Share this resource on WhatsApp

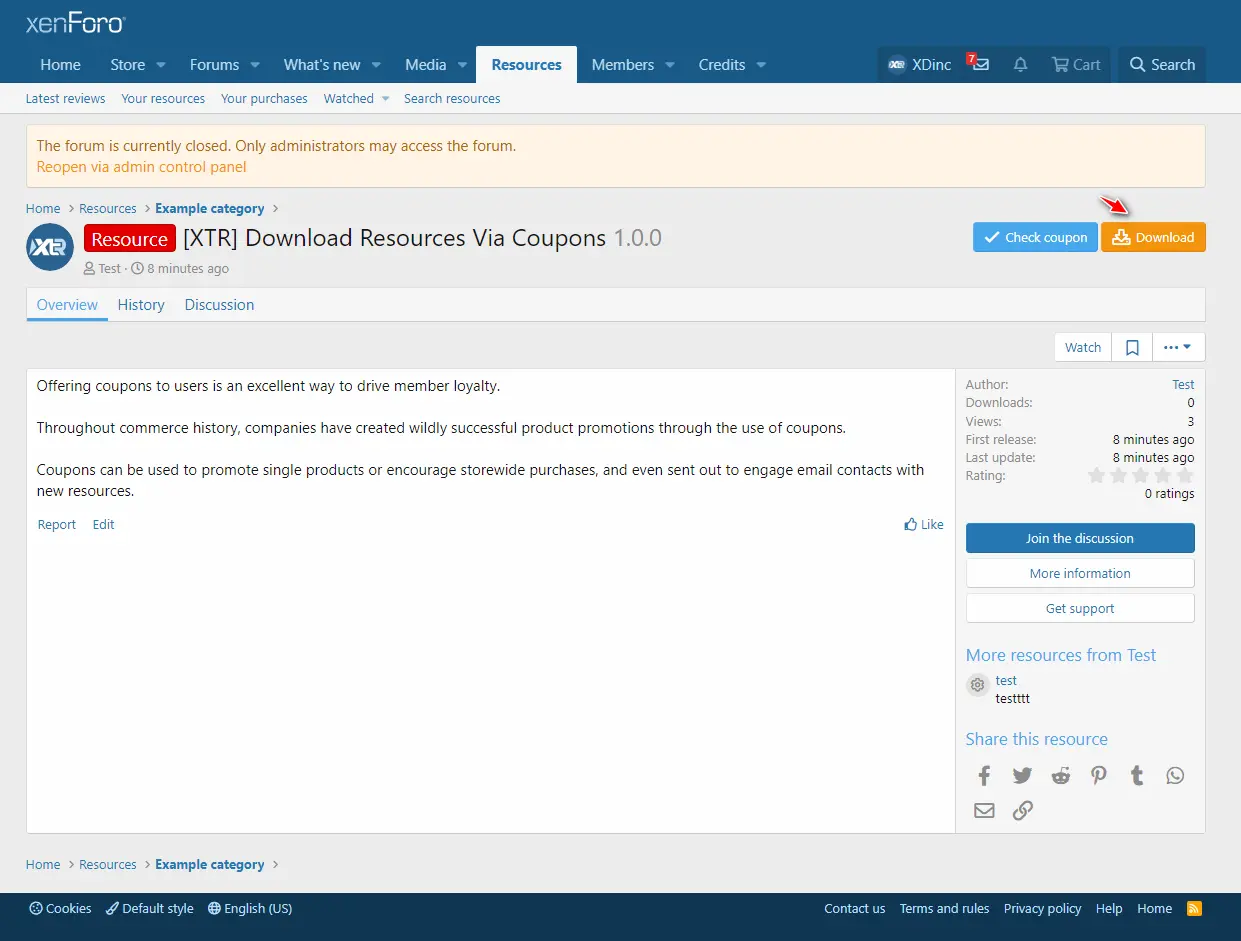pos(1175,775)
